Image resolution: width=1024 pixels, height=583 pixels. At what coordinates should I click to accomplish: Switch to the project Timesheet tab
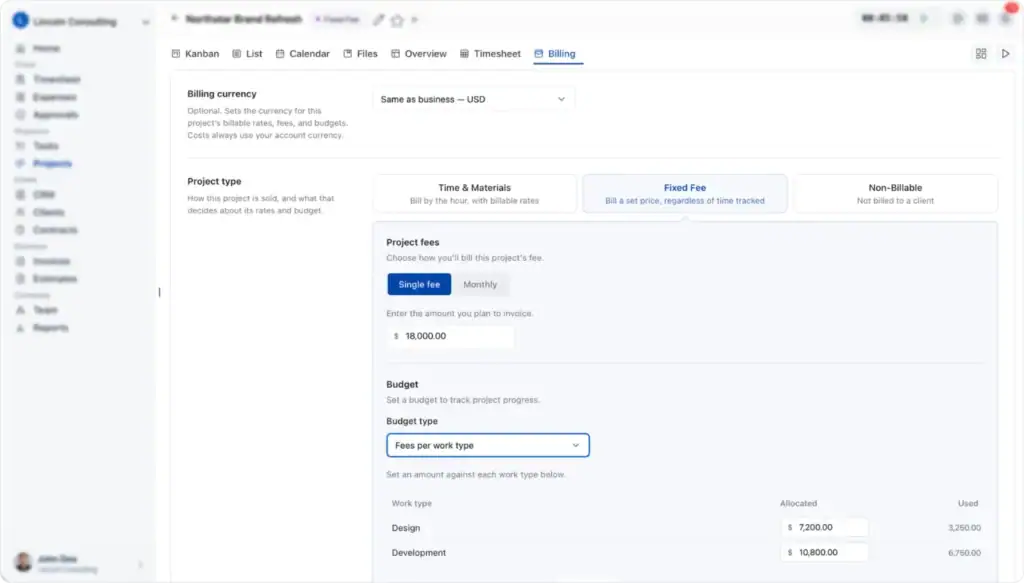coord(490,54)
